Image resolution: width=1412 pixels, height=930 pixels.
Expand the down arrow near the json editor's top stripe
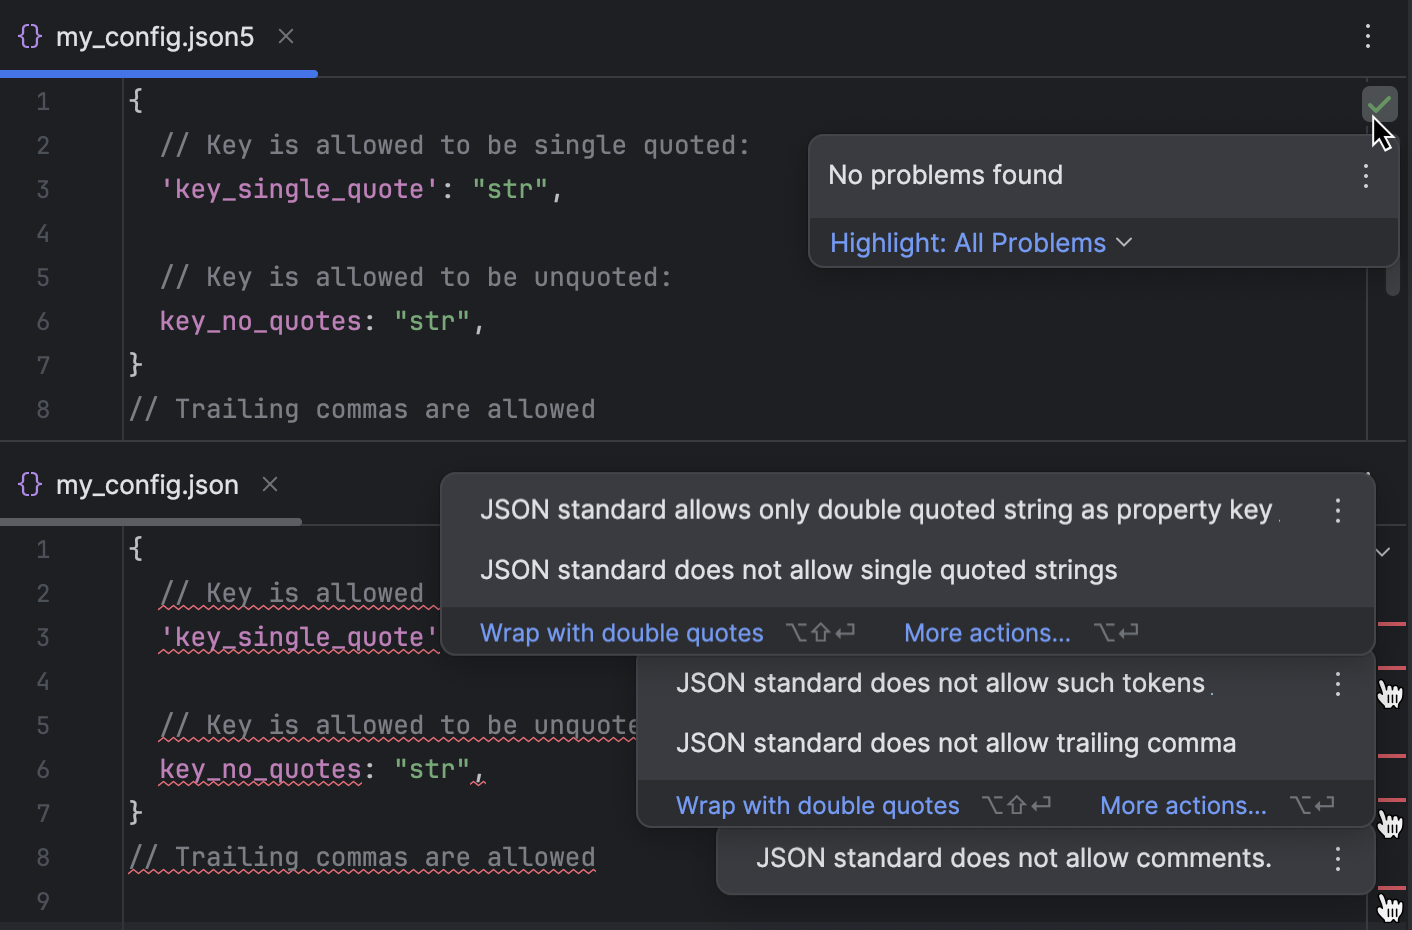coord(1381,552)
